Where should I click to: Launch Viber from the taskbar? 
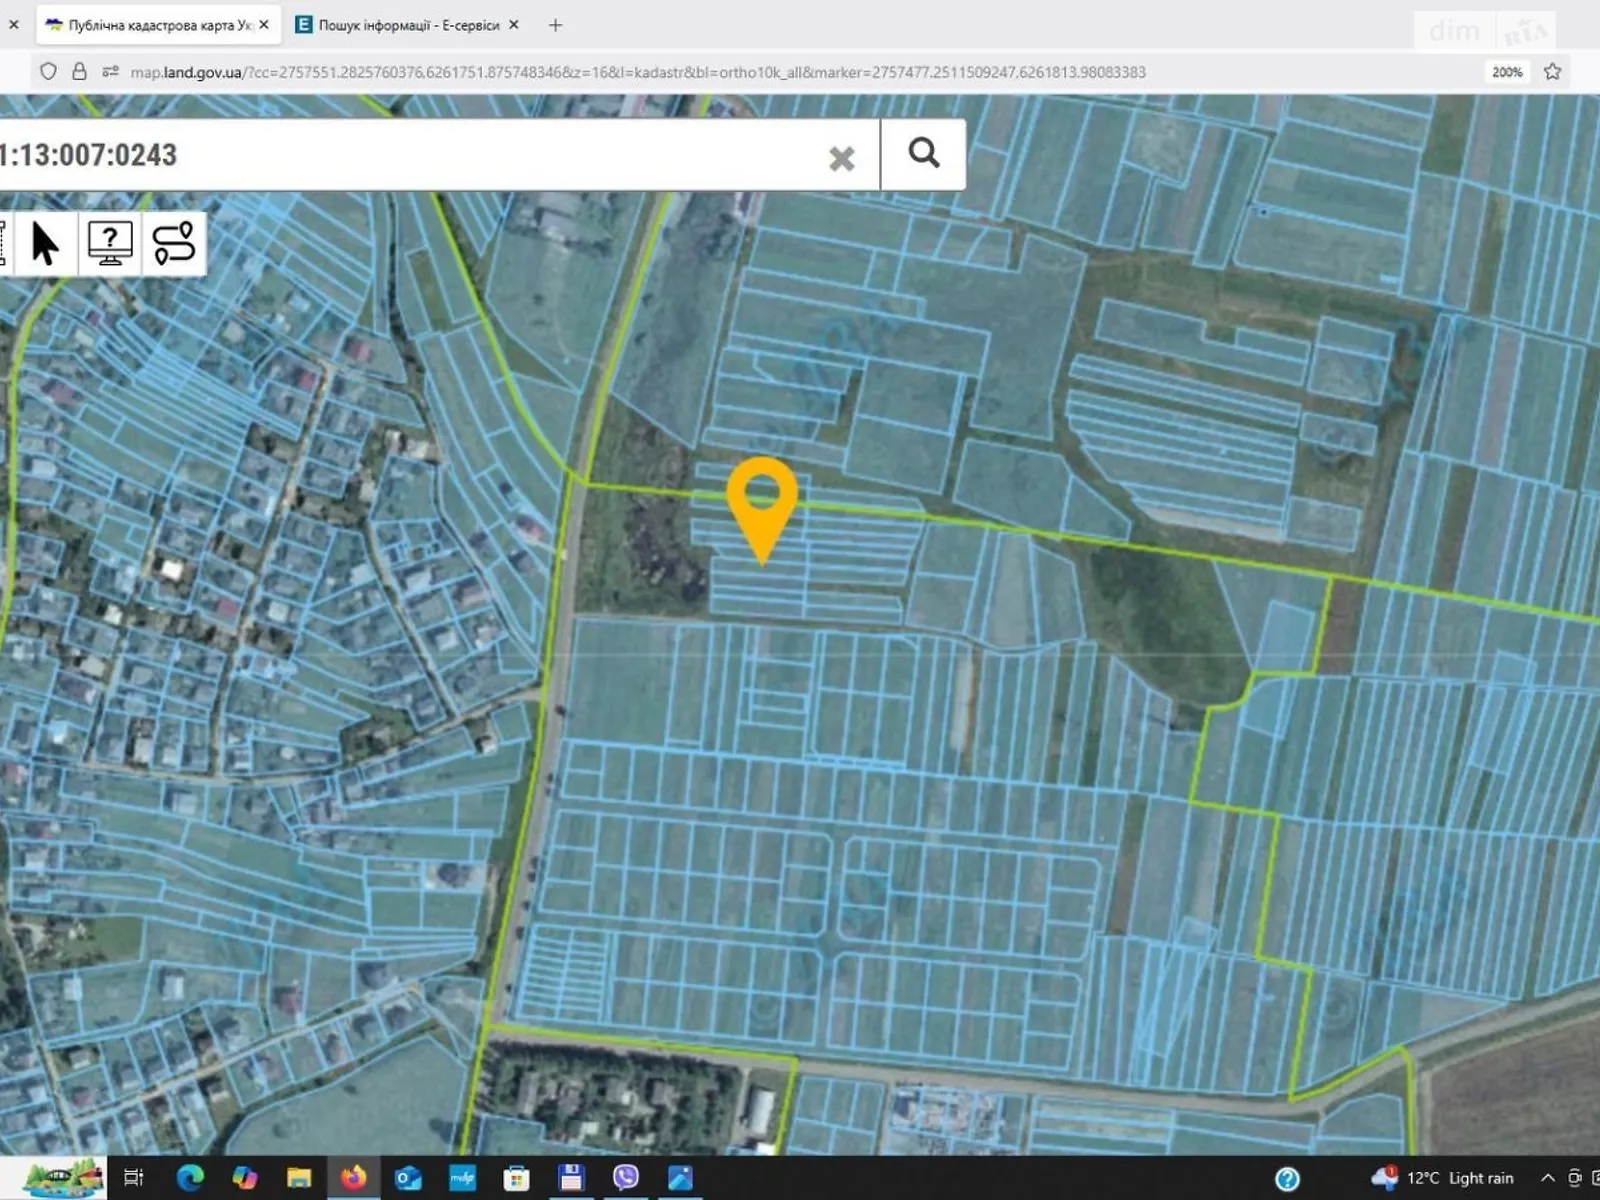[x=626, y=1178]
